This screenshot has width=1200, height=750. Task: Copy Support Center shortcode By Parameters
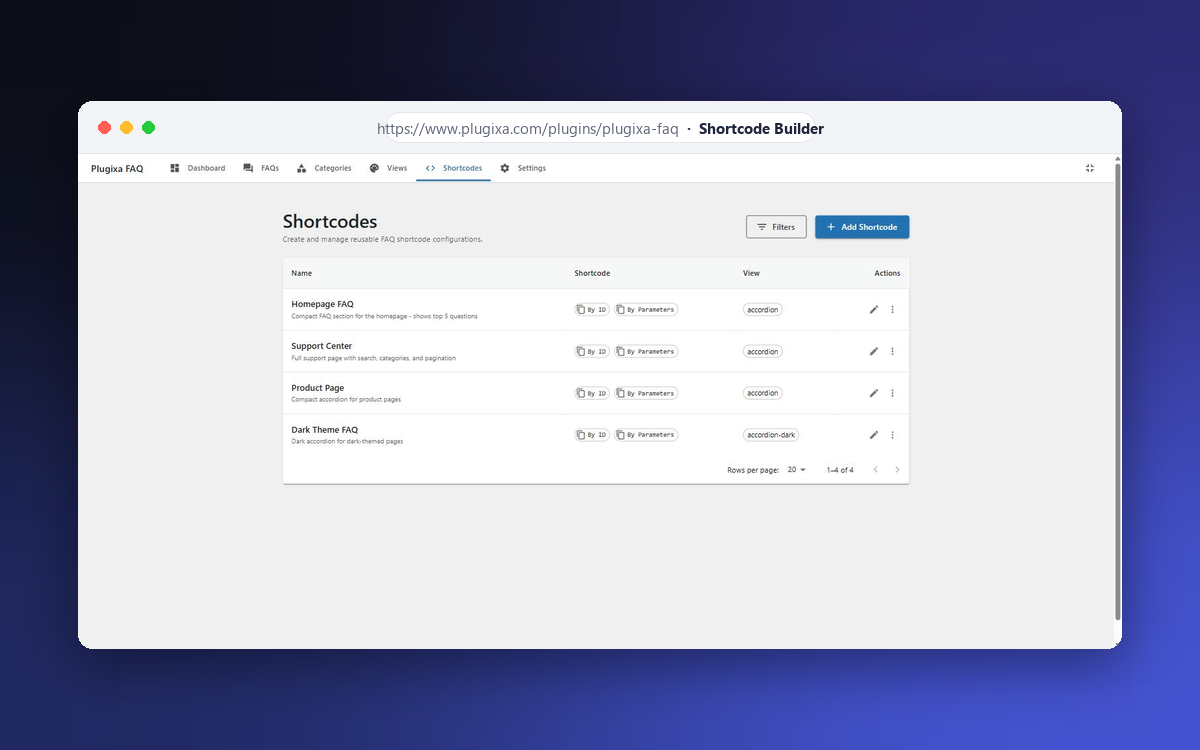pos(646,352)
